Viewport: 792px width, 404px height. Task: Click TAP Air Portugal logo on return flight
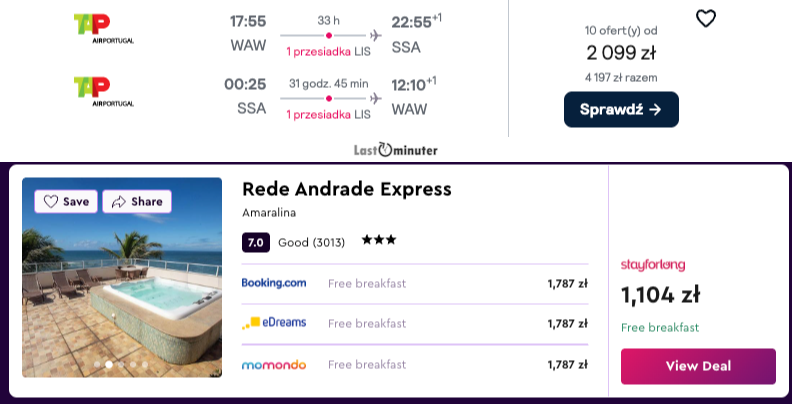pyautogui.click(x=104, y=91)
